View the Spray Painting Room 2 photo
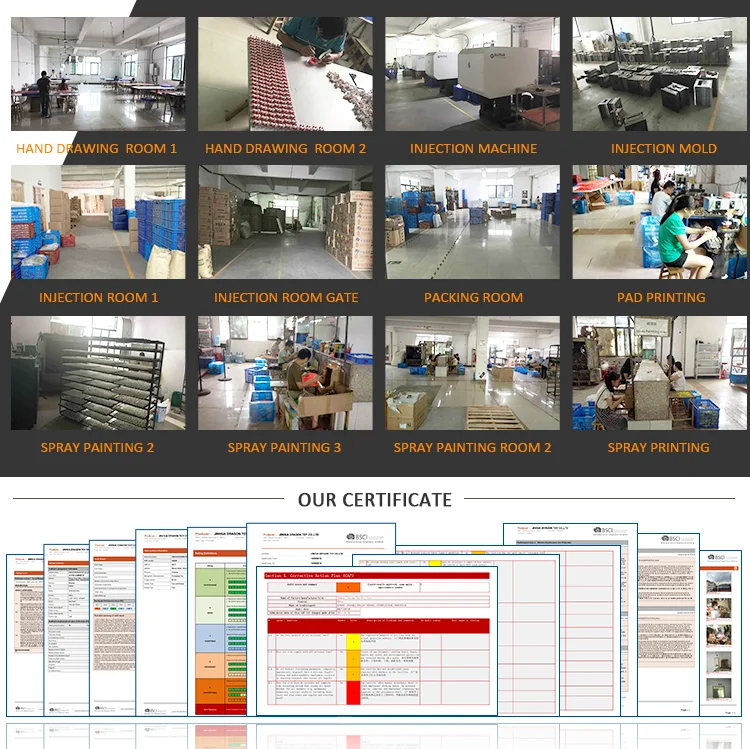The image size is (750, 749). 473,373
